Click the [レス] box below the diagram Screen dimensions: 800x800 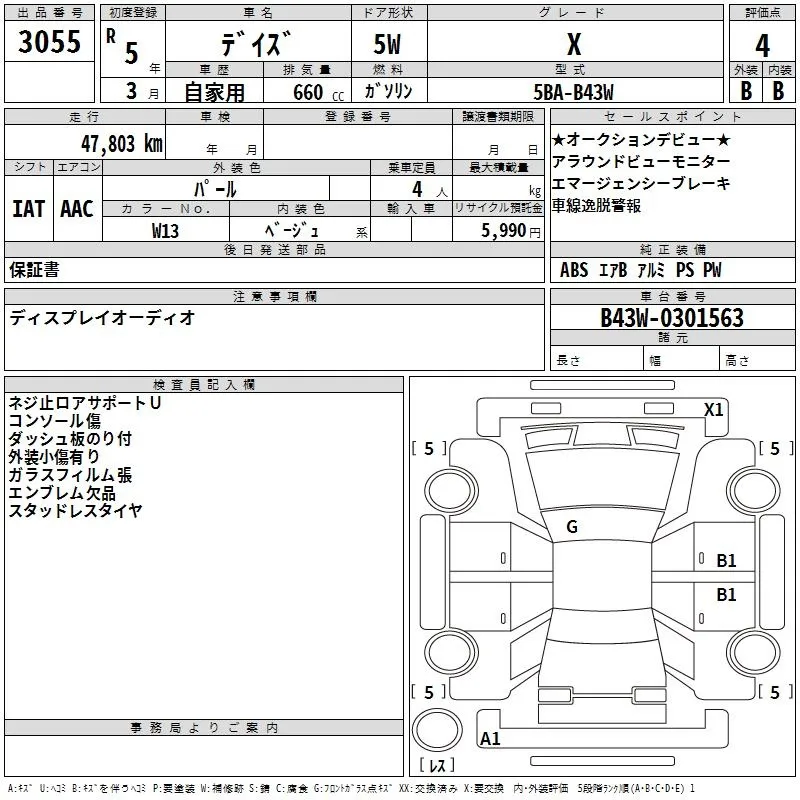coord(437,767)
